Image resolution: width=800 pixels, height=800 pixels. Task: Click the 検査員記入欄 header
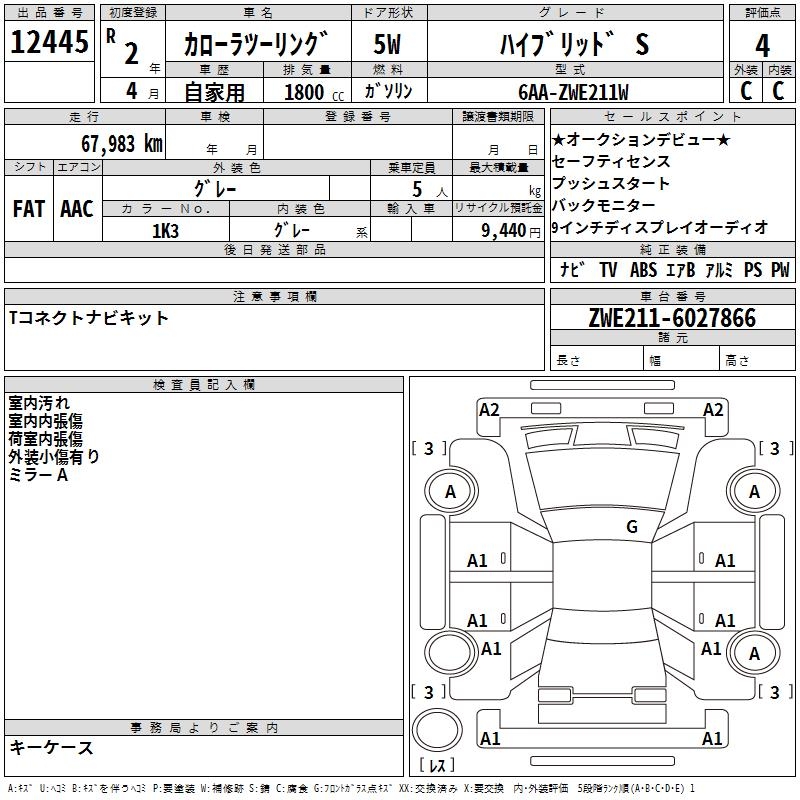click(204, 385)
